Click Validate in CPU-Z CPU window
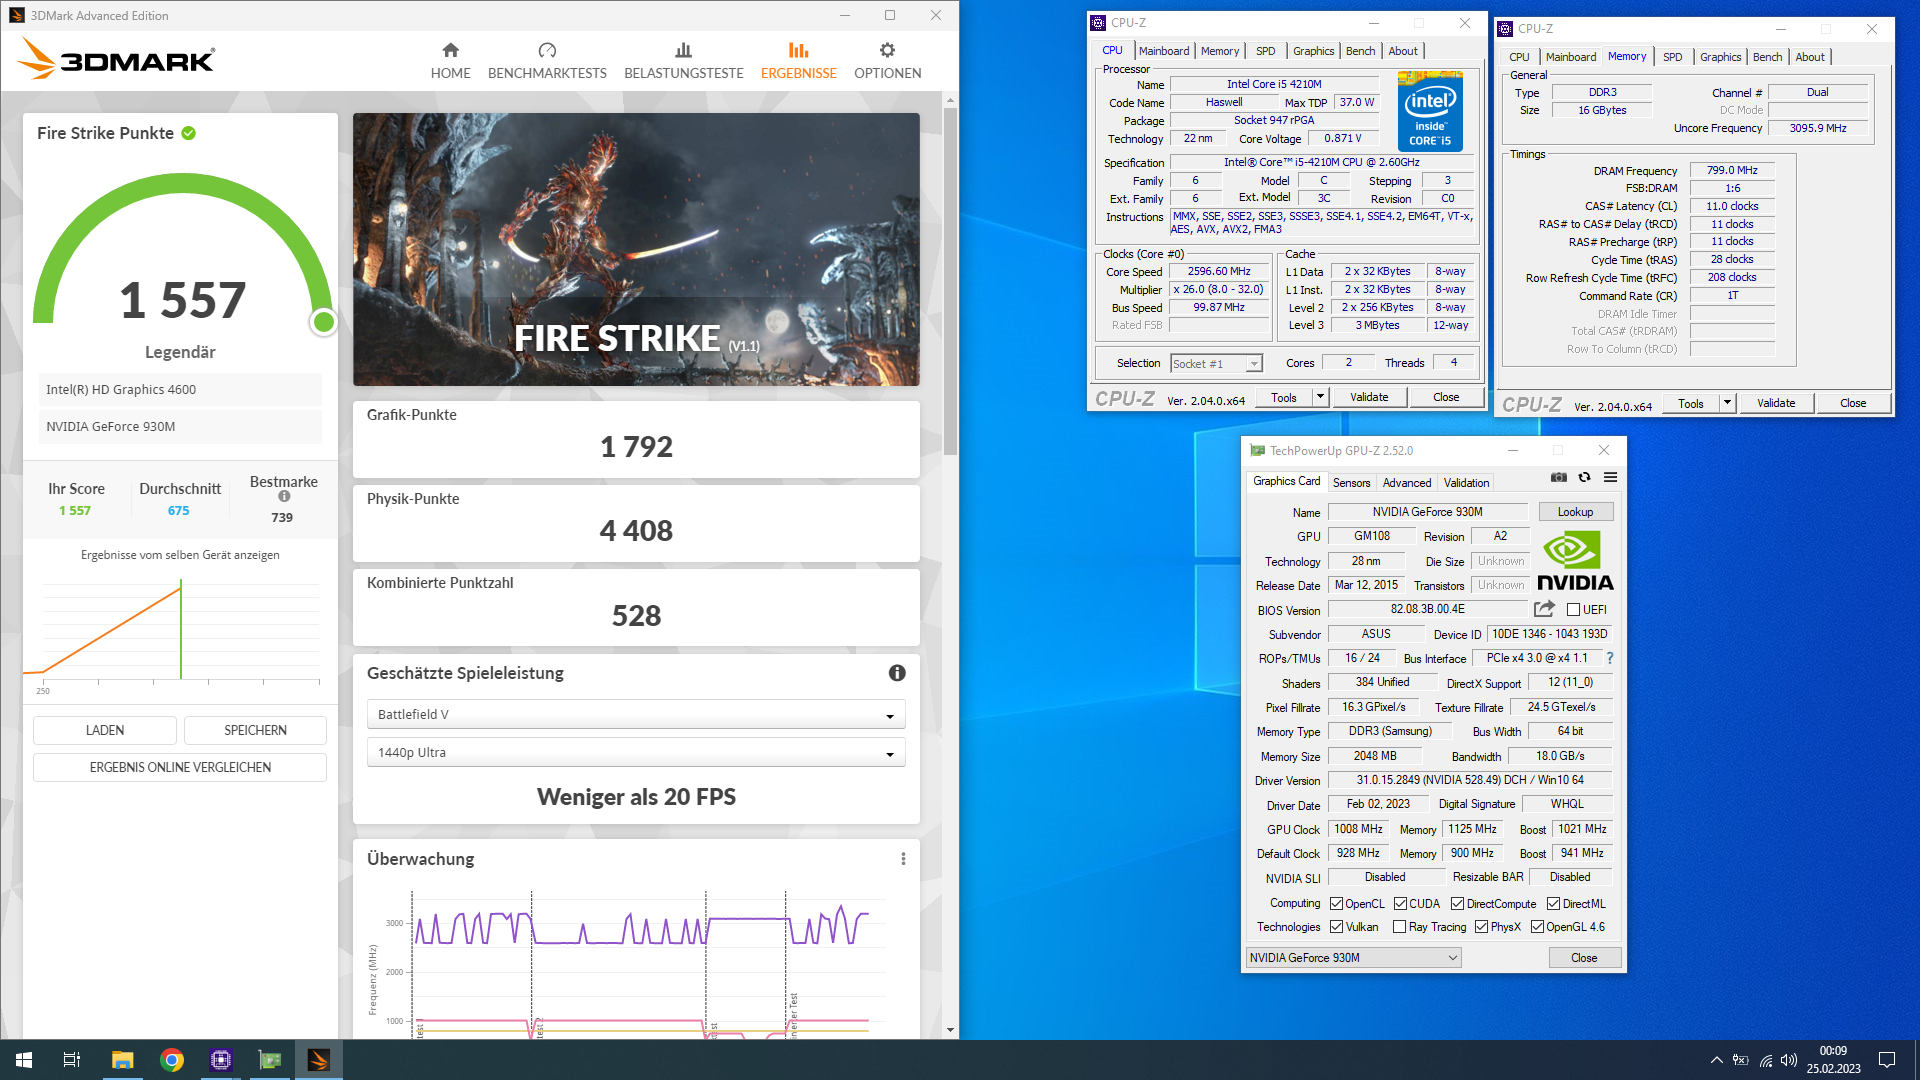 (1368, 397)
